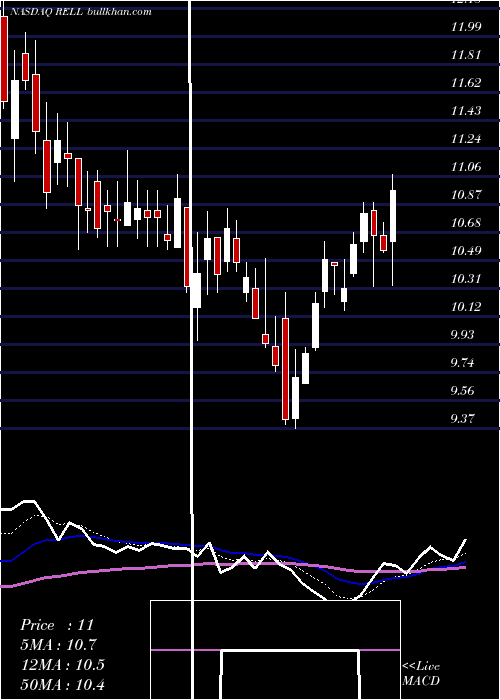
Task: Select the 5MA : 10.7 readout
Action: click(x=59, y=645)
